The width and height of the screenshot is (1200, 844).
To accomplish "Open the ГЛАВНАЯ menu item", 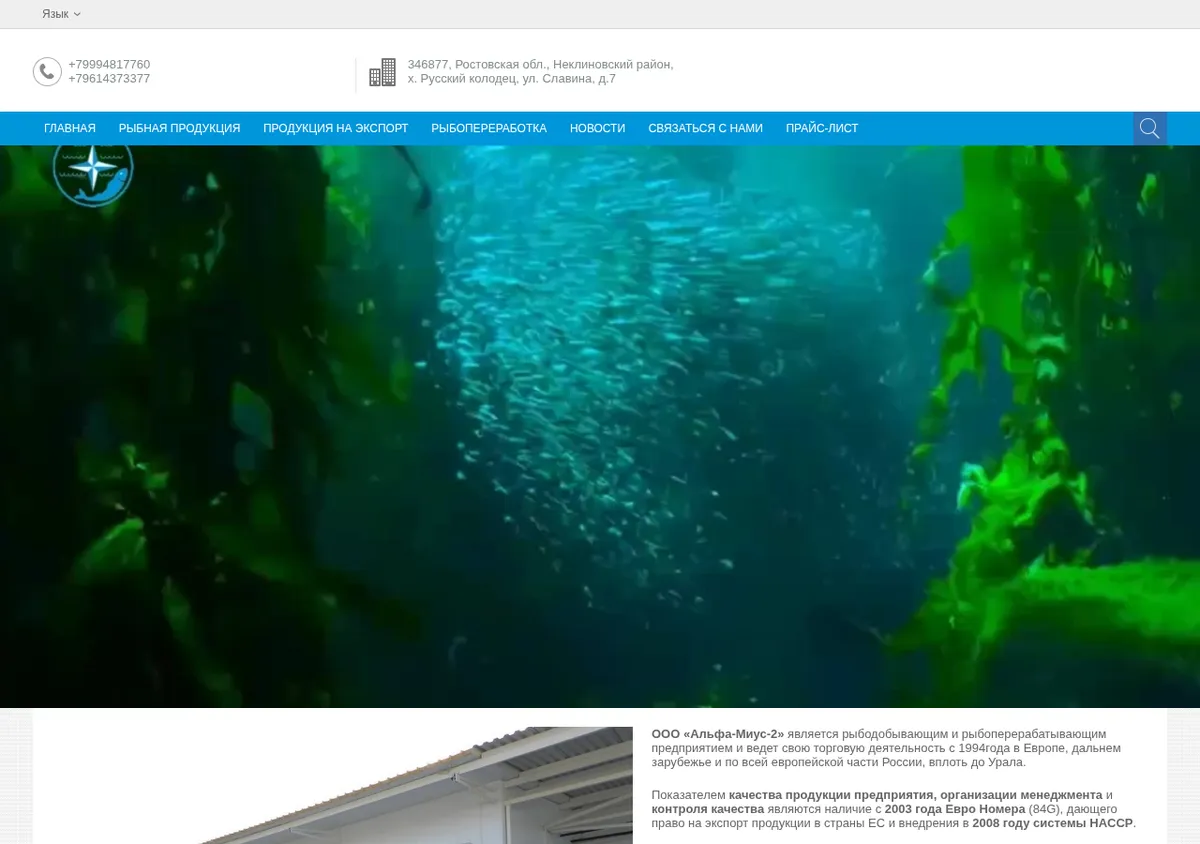I will coord(70,128).
